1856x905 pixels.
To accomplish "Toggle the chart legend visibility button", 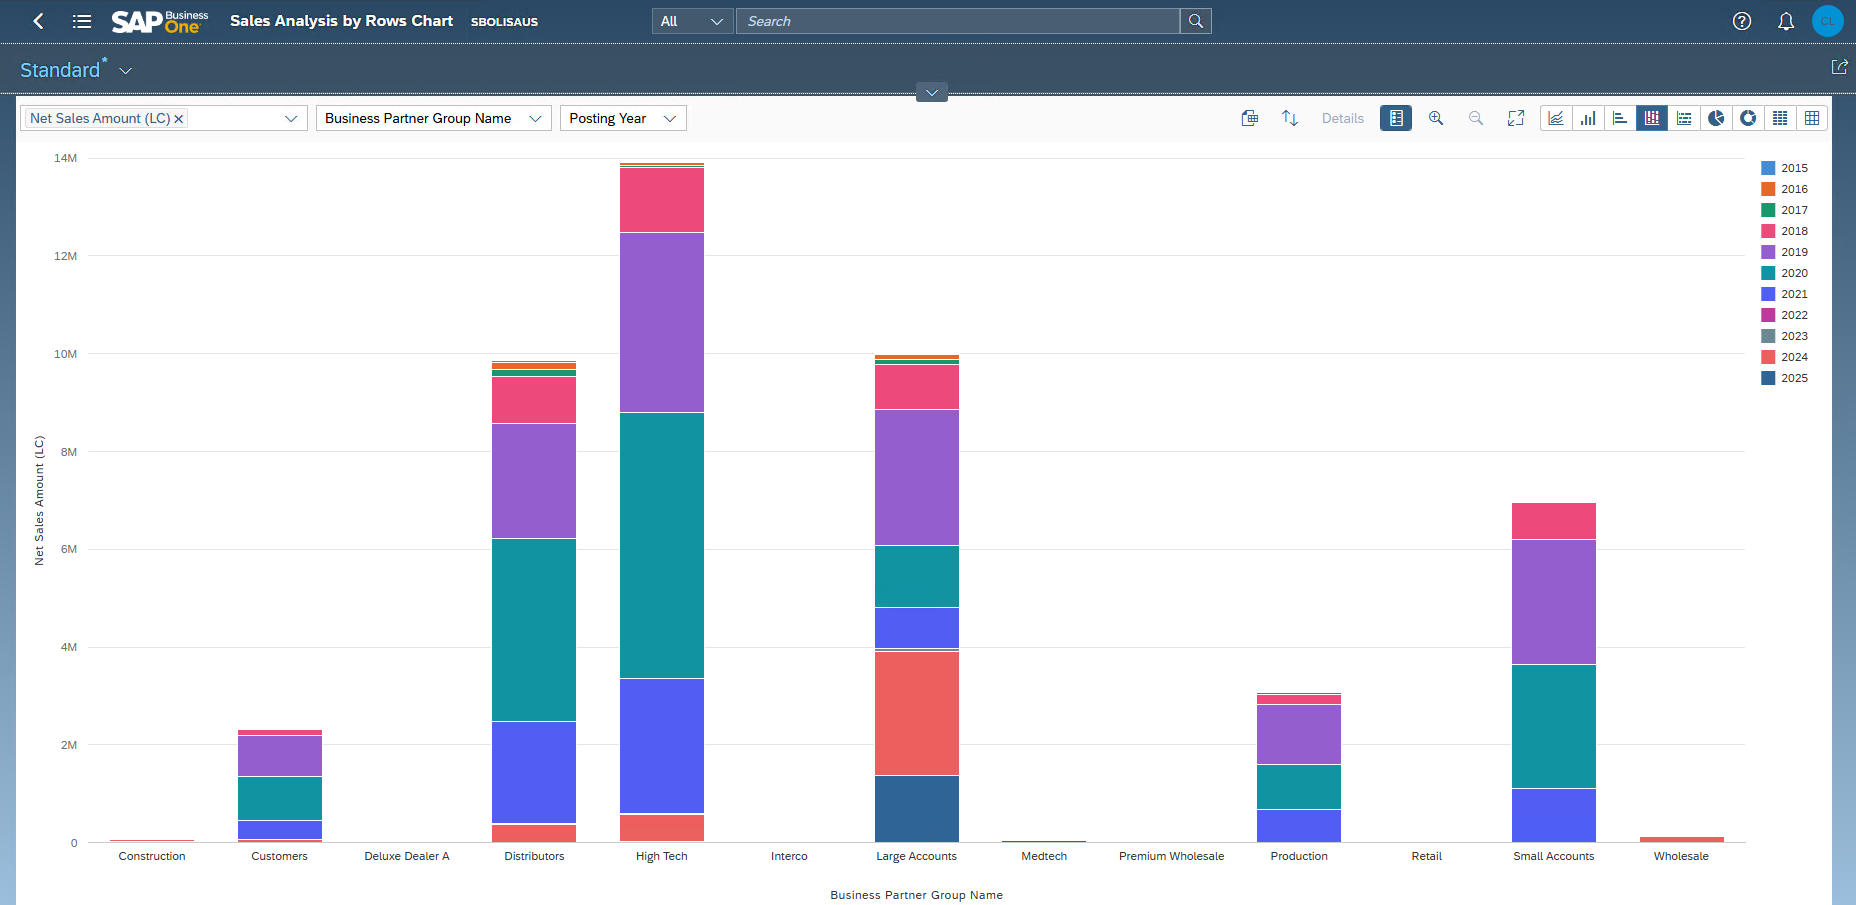I will pos(1396,118).
